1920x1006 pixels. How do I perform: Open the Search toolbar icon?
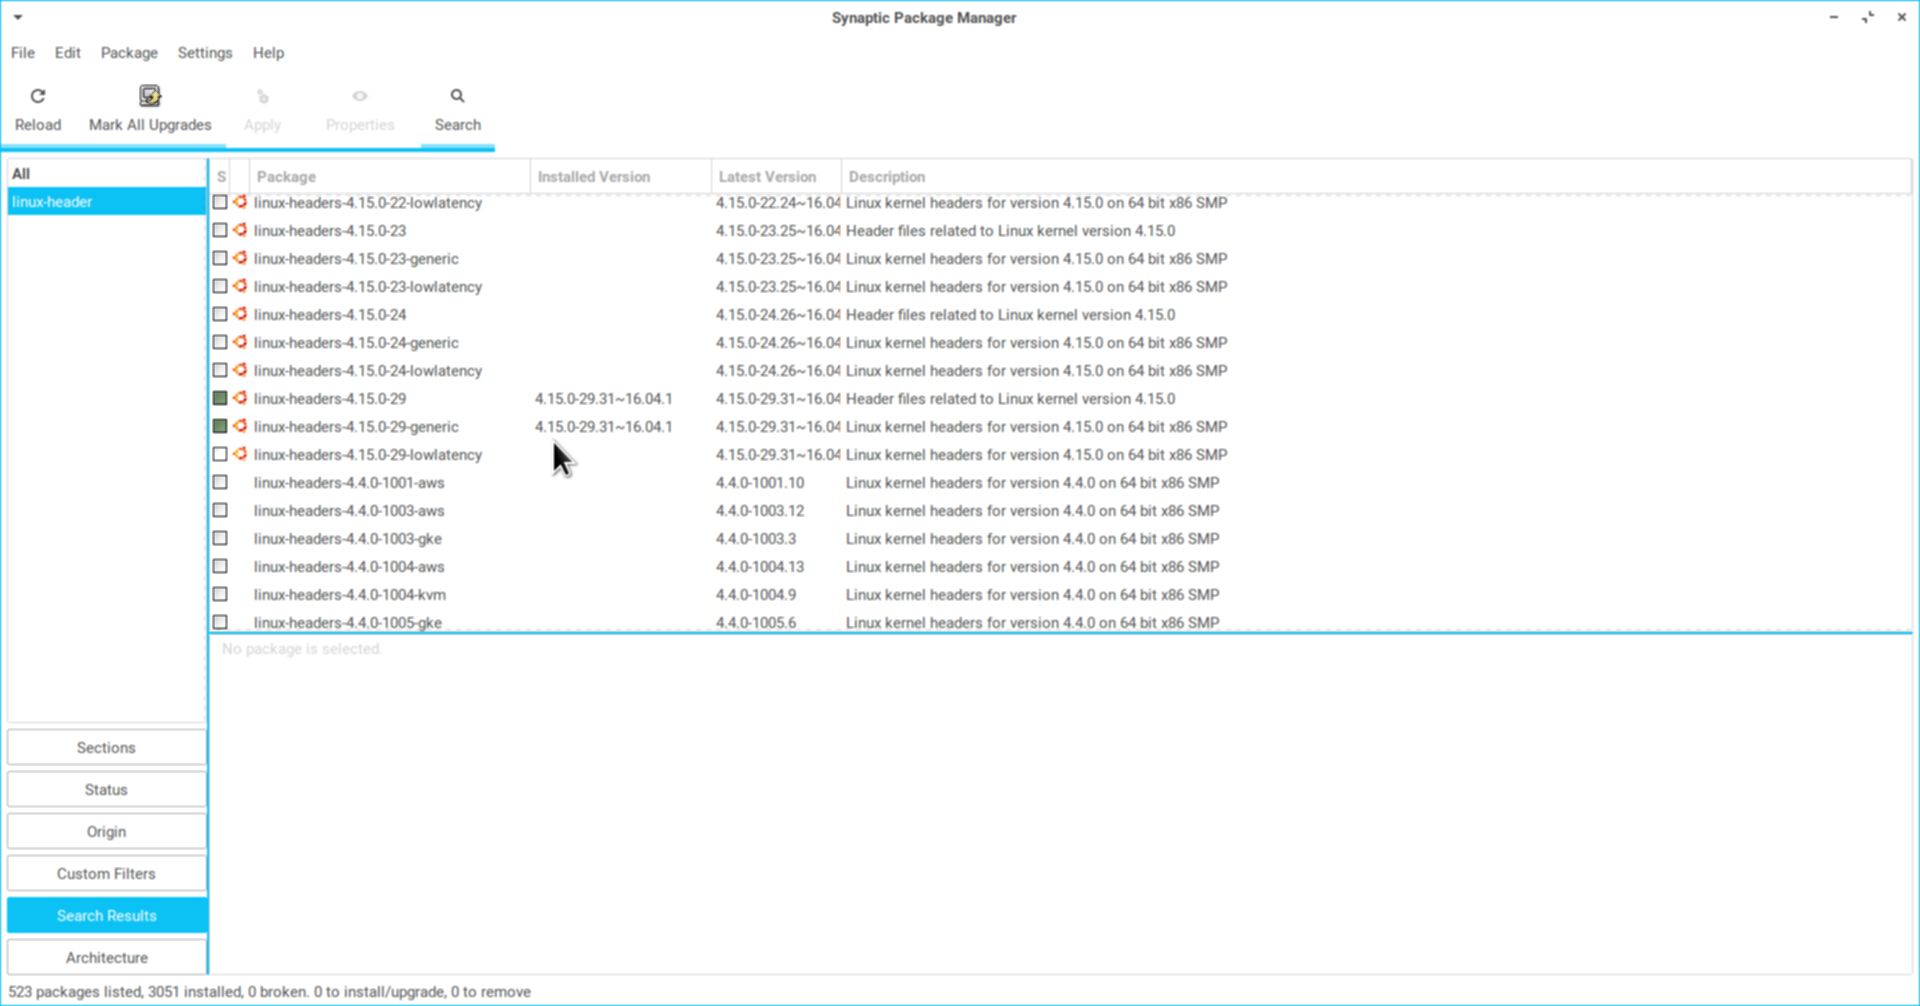(x=457, y=96)
